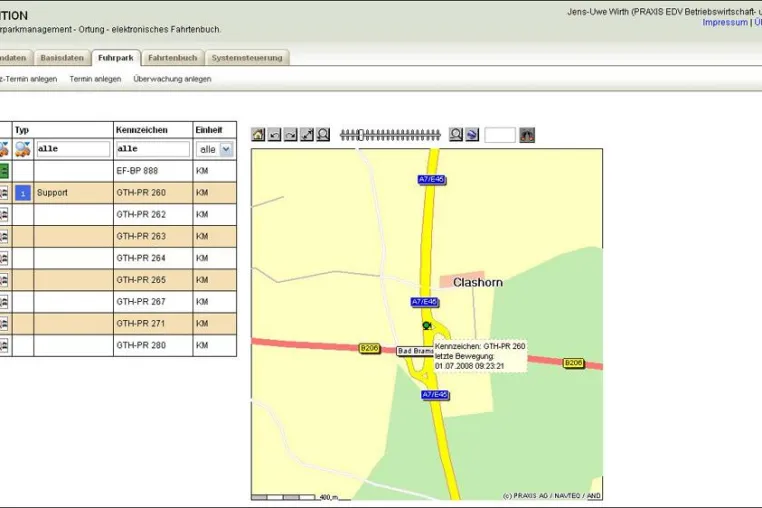Screen dimensions: 762x508
Task: Click the magnifier icon right of zoom slider
Action: pyautogui.click(x=456, y=135)
